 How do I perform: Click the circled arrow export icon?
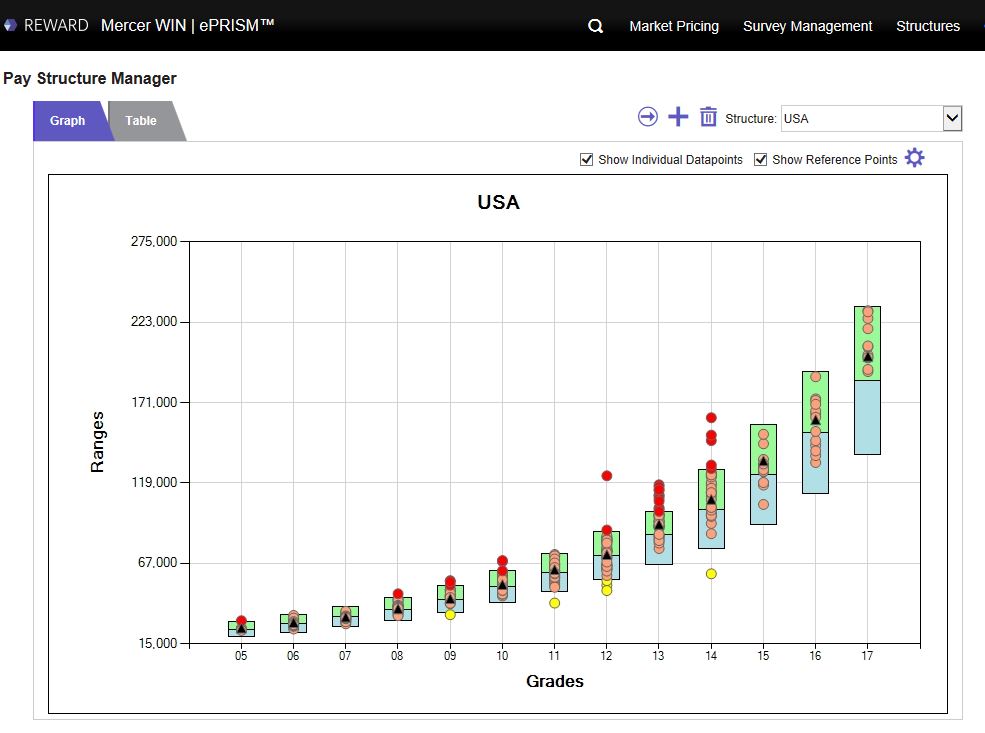pyautogui.click(x=647, y=117)
